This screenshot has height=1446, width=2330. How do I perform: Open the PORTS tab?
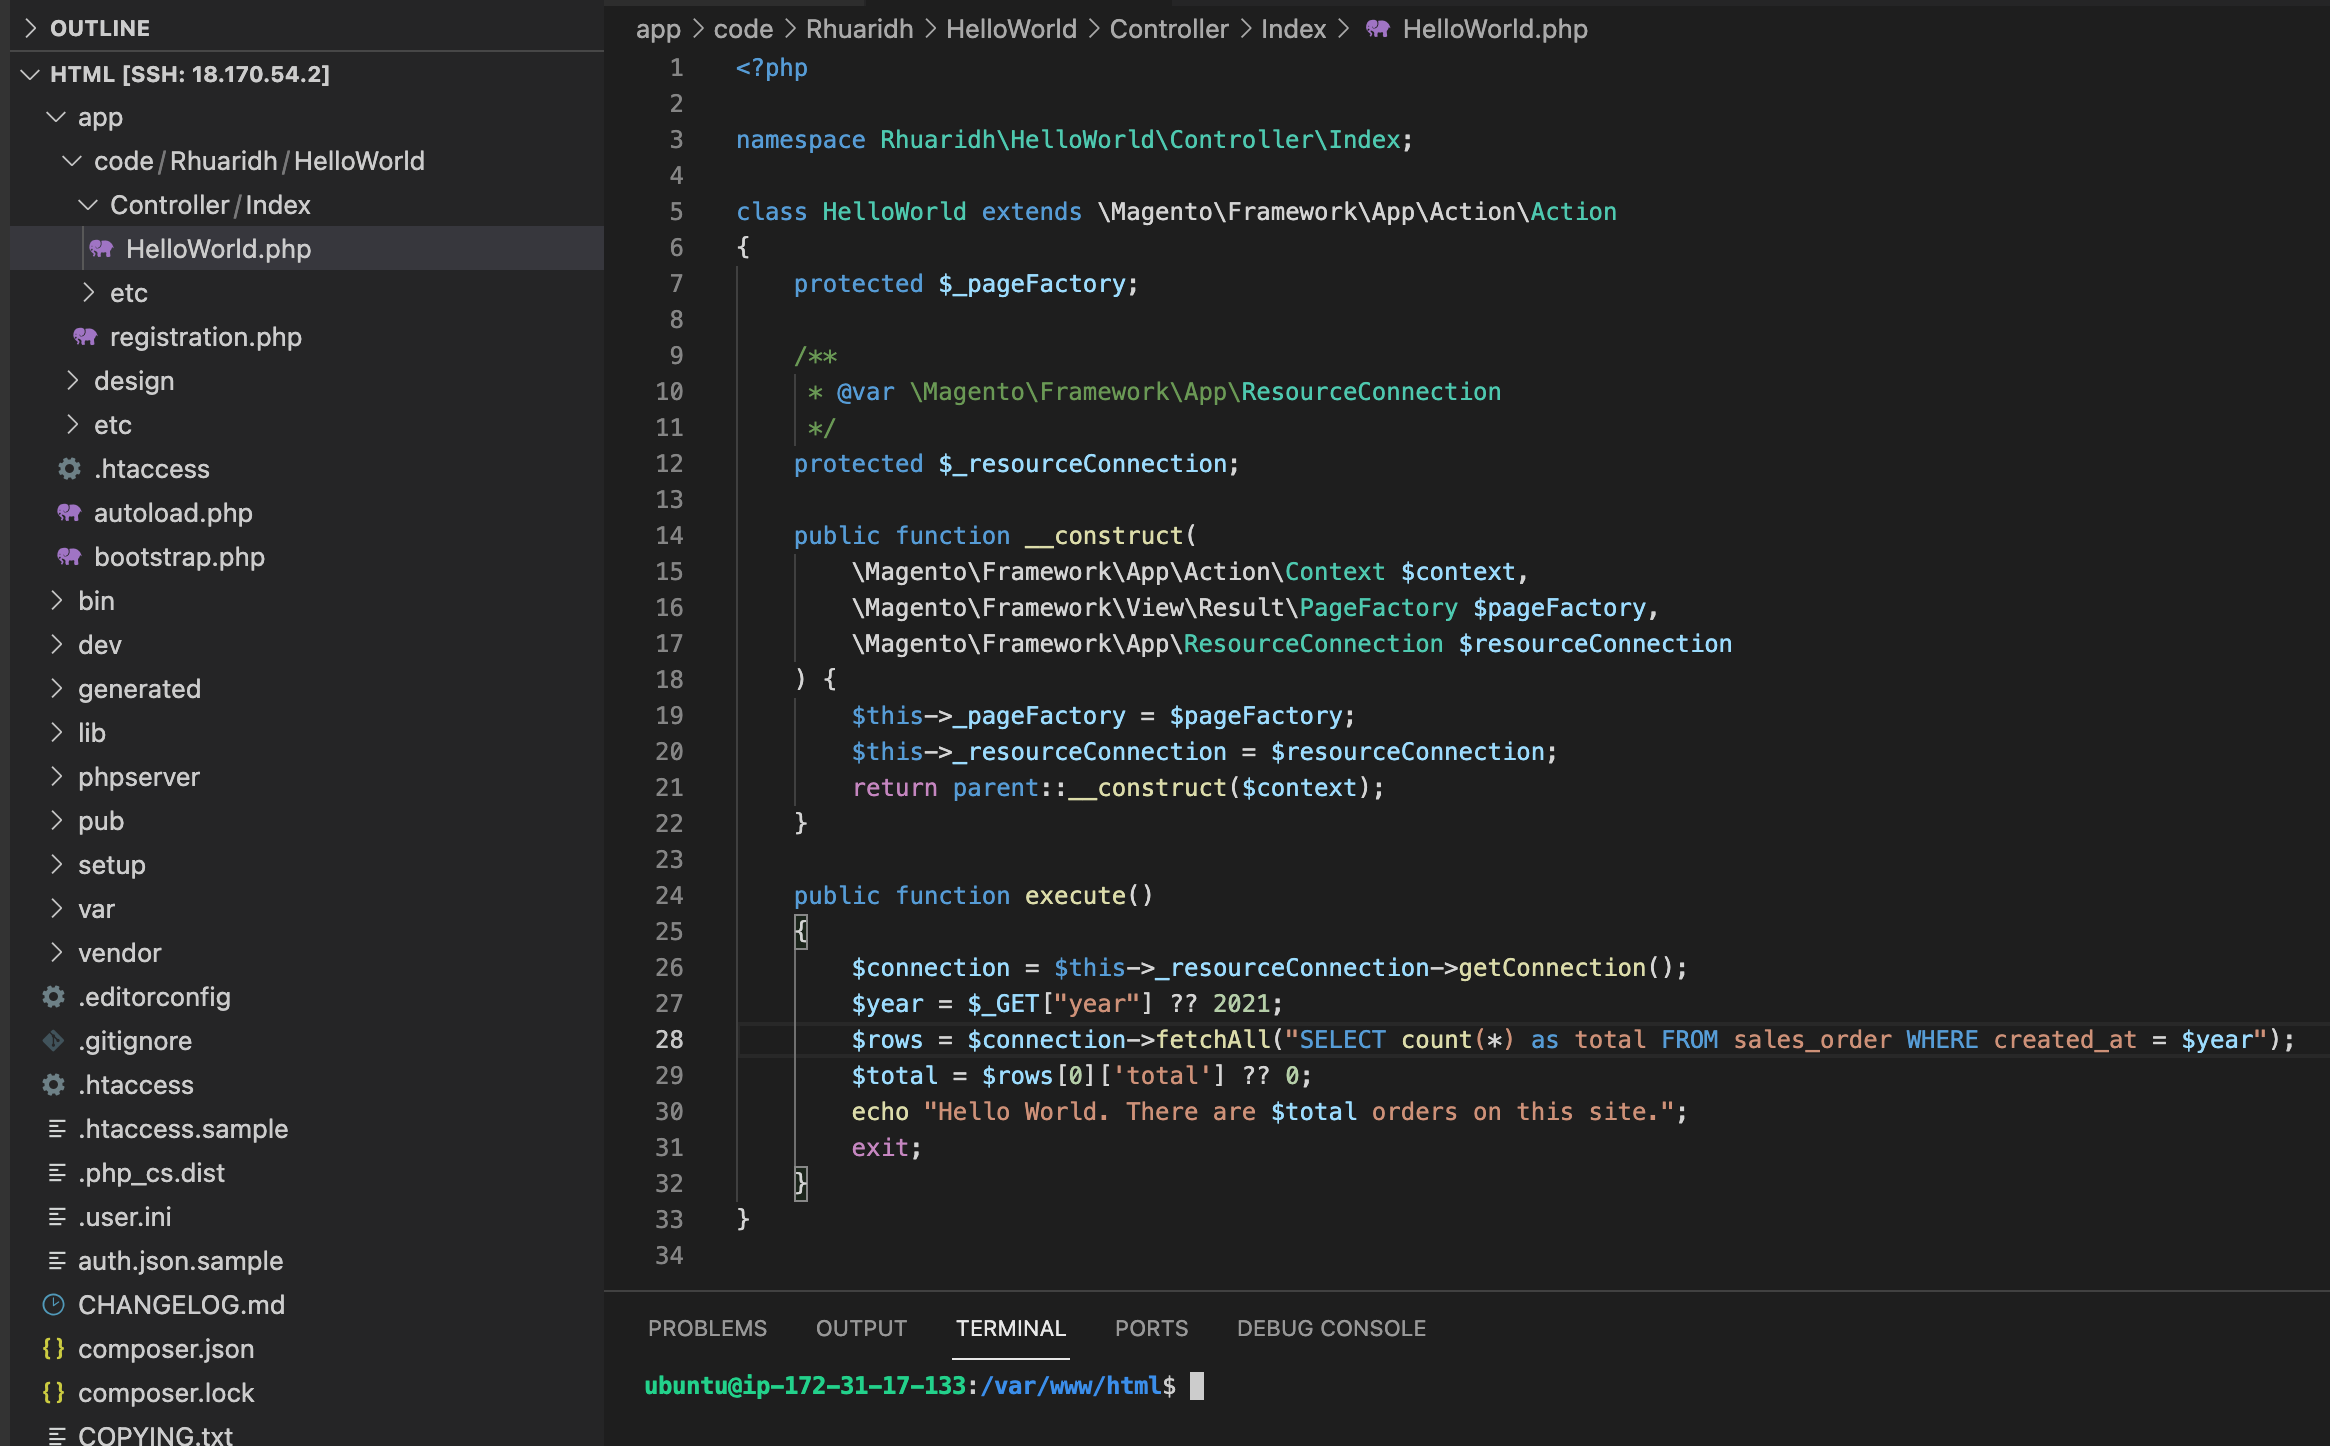tap(1150, 1328)
